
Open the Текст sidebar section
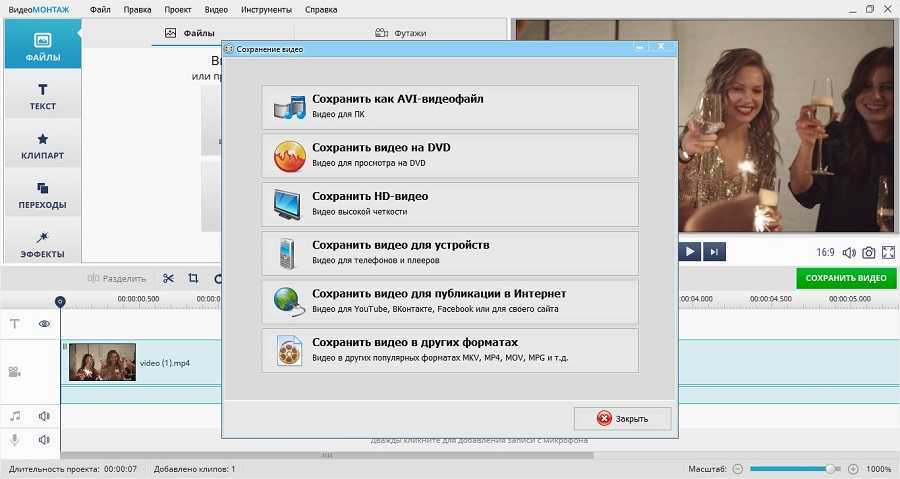point(40,97)
